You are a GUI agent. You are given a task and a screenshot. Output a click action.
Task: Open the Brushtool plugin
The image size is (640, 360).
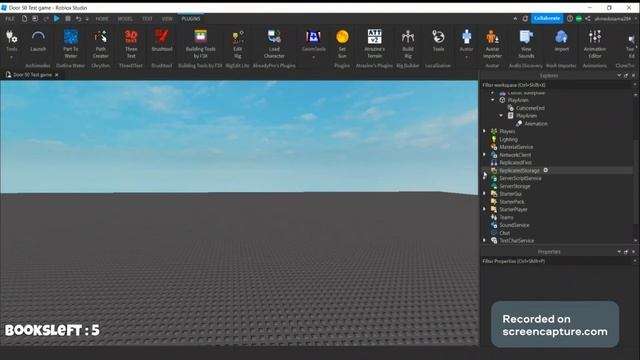162,41
